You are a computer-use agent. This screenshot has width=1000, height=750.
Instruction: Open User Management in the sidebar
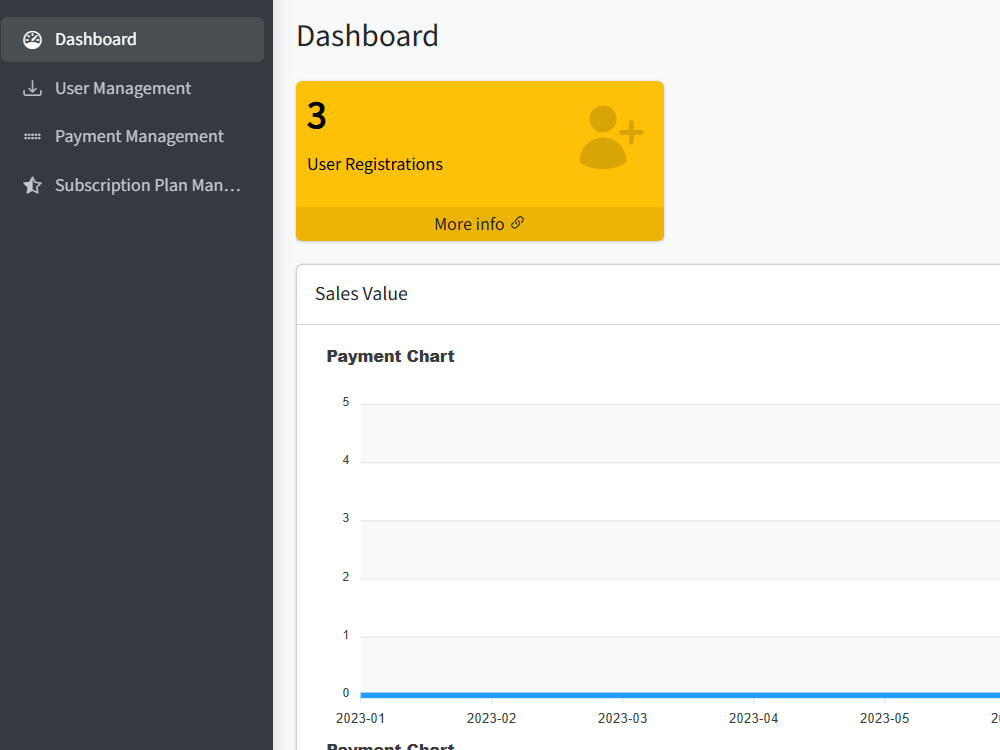click(133, 88)
